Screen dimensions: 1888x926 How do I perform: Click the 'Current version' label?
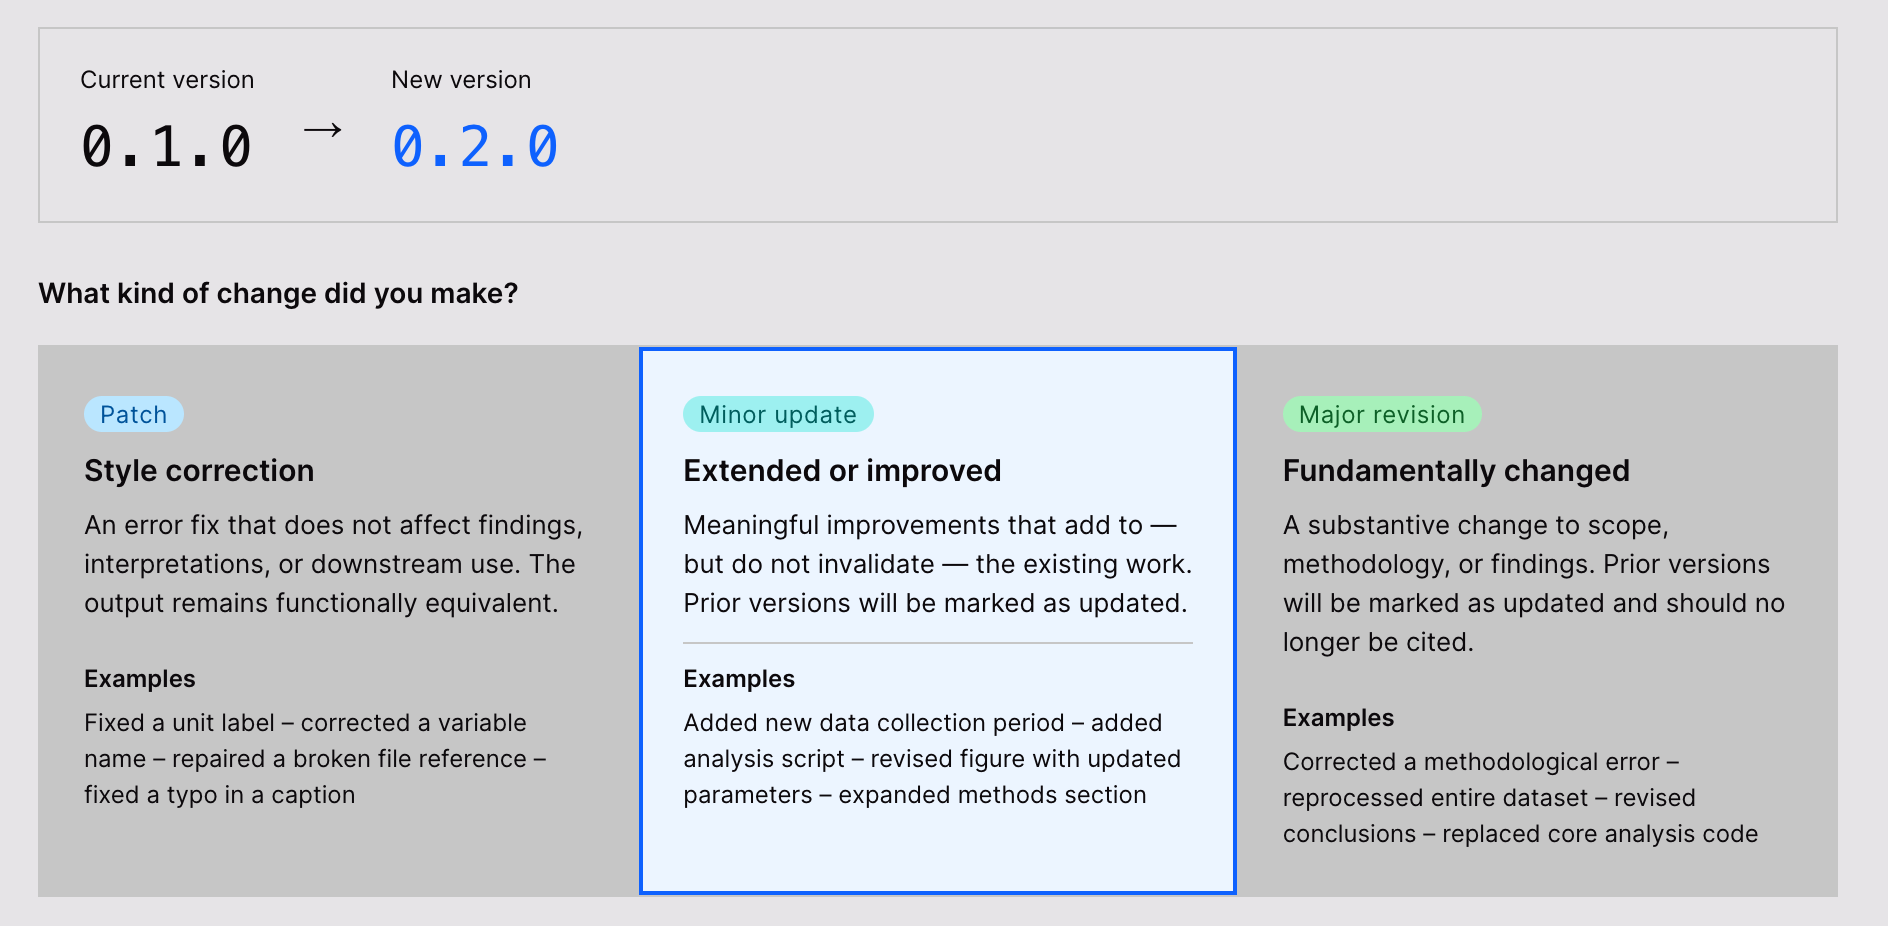[167, 80]
